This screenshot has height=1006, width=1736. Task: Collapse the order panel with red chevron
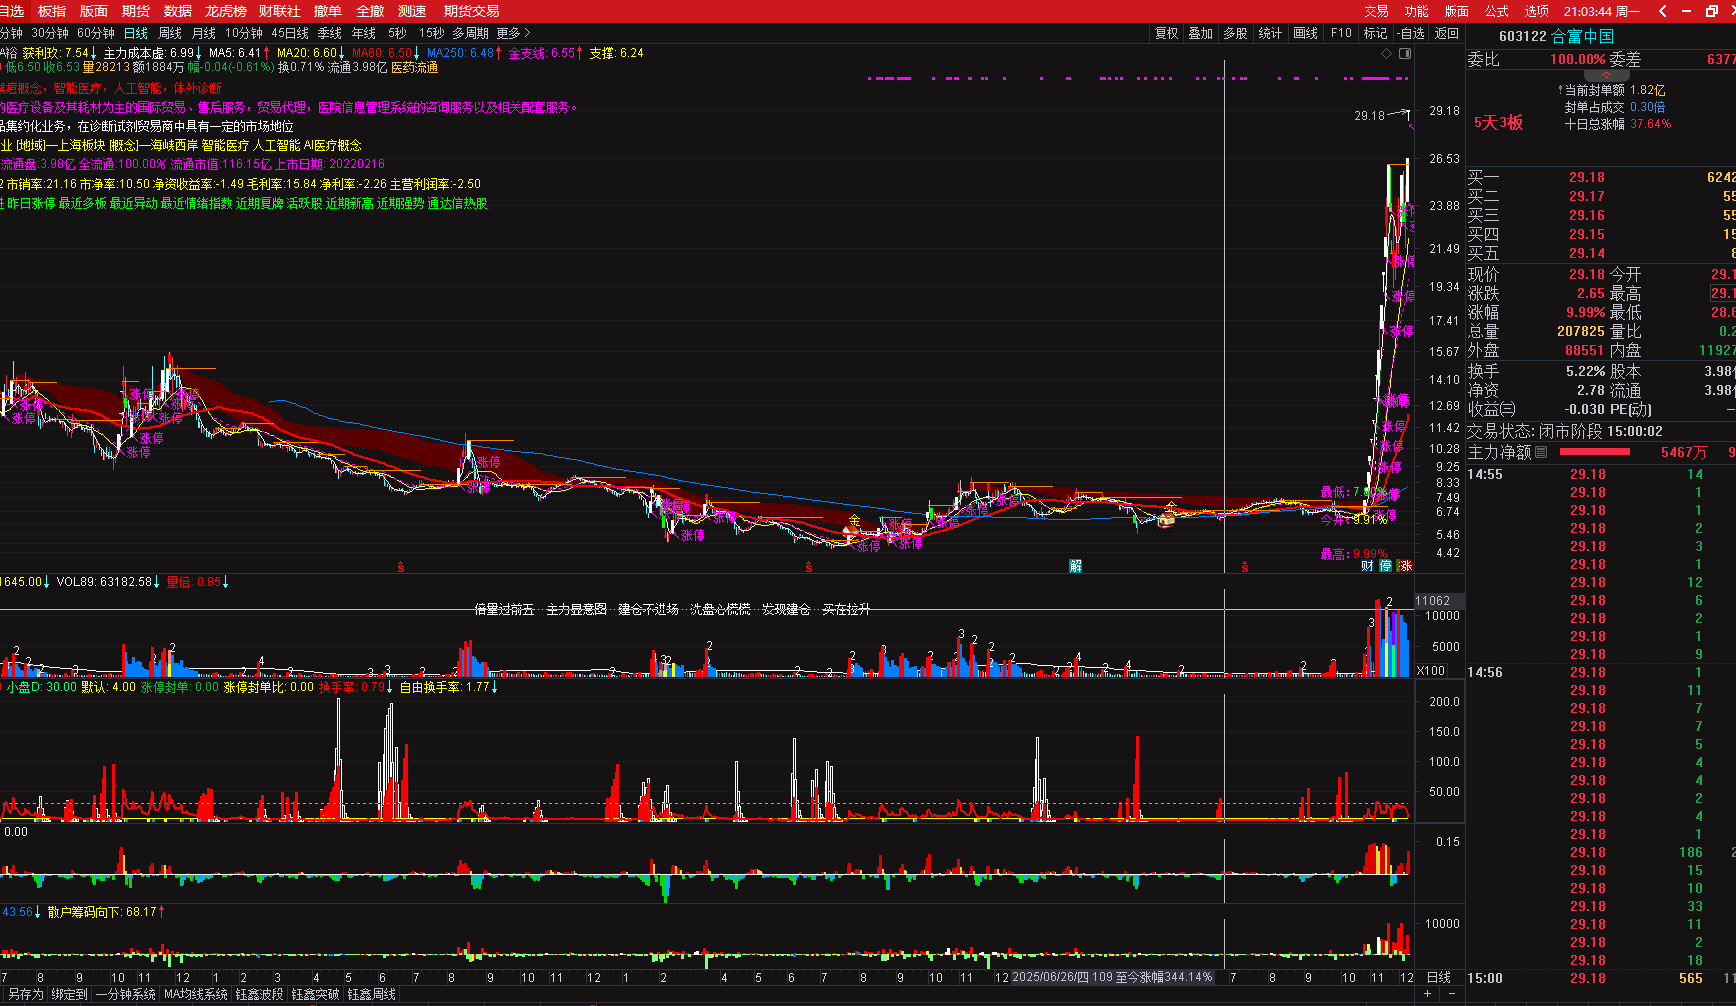pyautogui.click(x=1606, y=75)
